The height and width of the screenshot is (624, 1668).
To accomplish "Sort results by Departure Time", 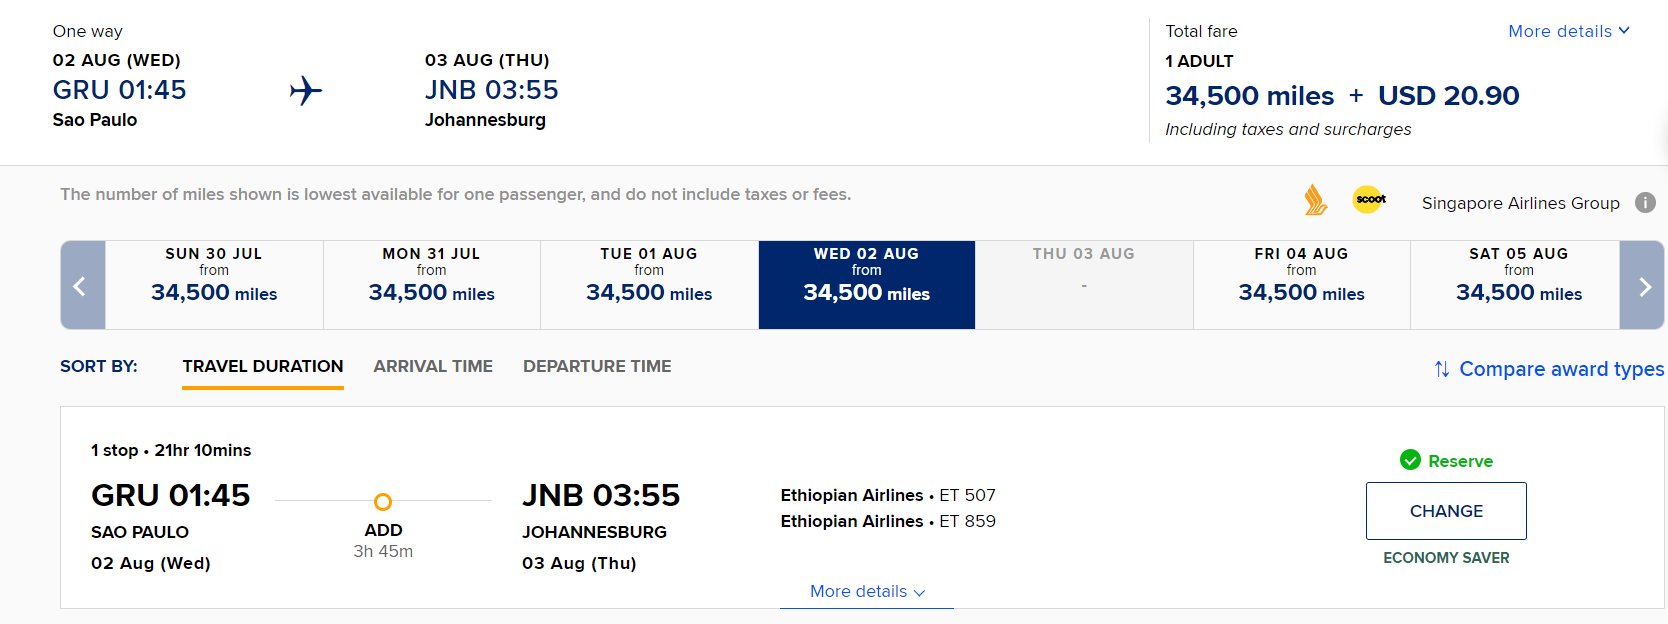I will (x=597, y=367).
